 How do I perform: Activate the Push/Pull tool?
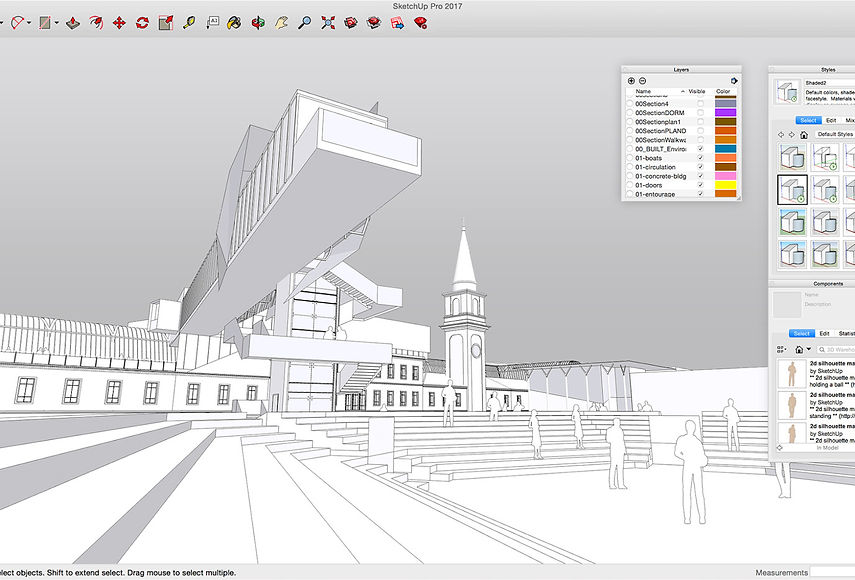(73, 23)
